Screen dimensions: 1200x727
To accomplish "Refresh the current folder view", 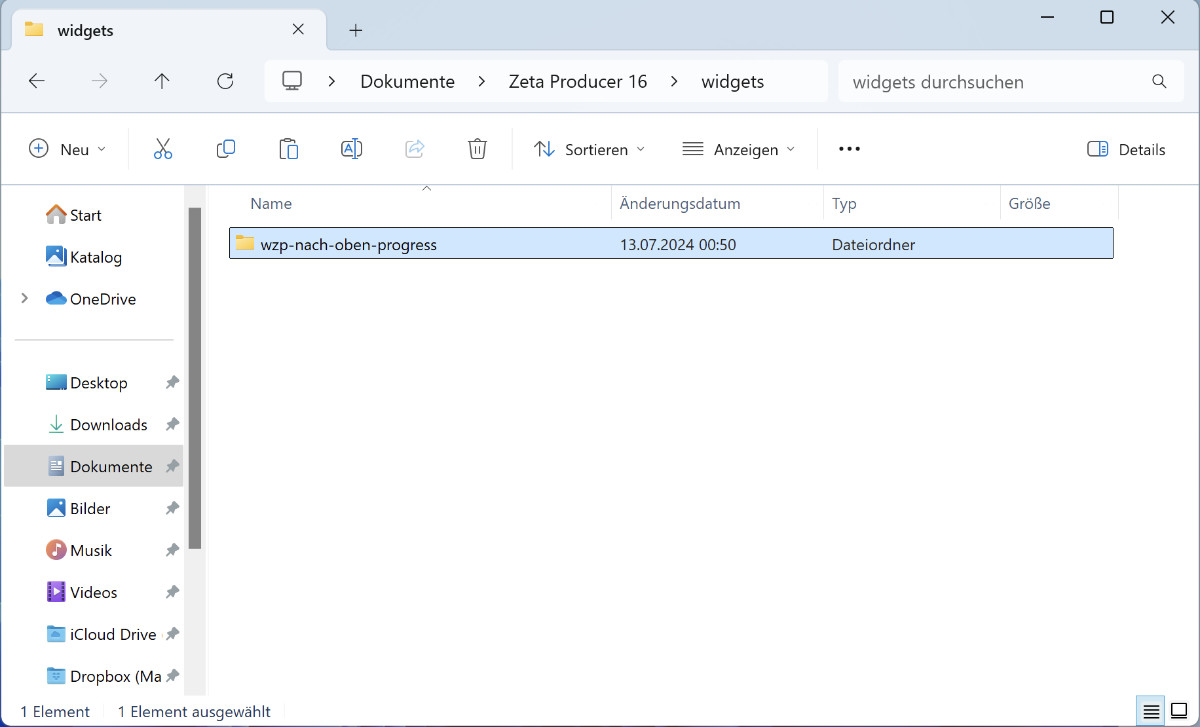I will tap(225, 81).
